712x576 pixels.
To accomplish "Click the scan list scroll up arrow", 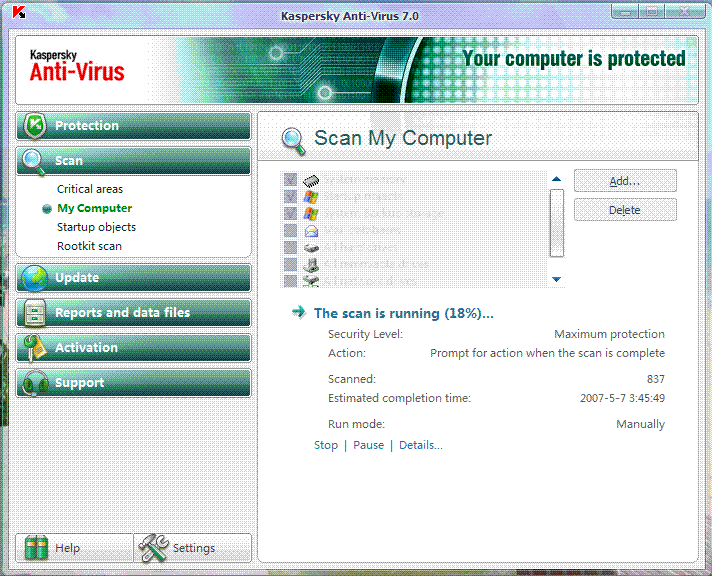I will click(x=557, y=179).
